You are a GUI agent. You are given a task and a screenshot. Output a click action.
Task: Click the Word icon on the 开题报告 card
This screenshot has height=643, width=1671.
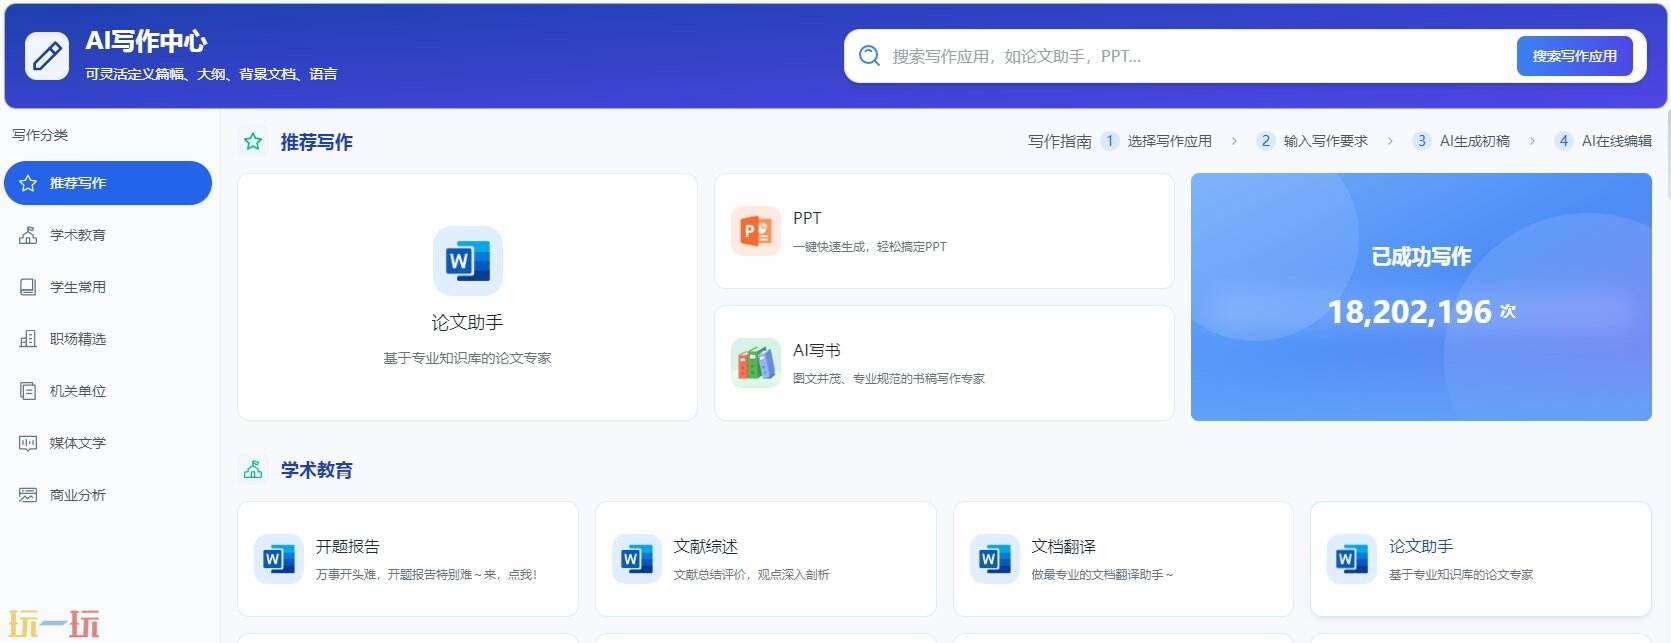[278, 559]
